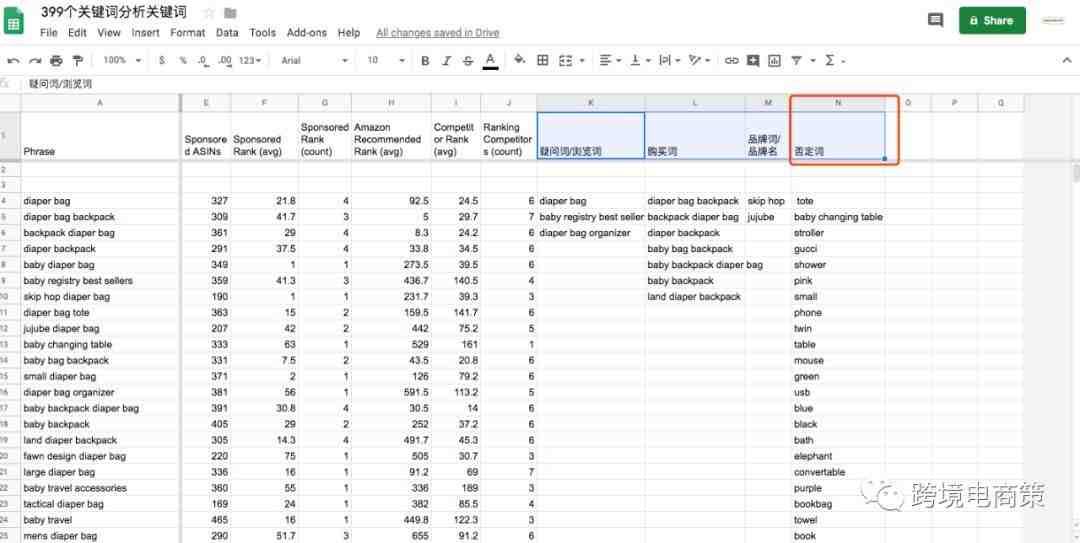
Task: Click the All changes saved in Drive link
Action: tap(438, 33)
